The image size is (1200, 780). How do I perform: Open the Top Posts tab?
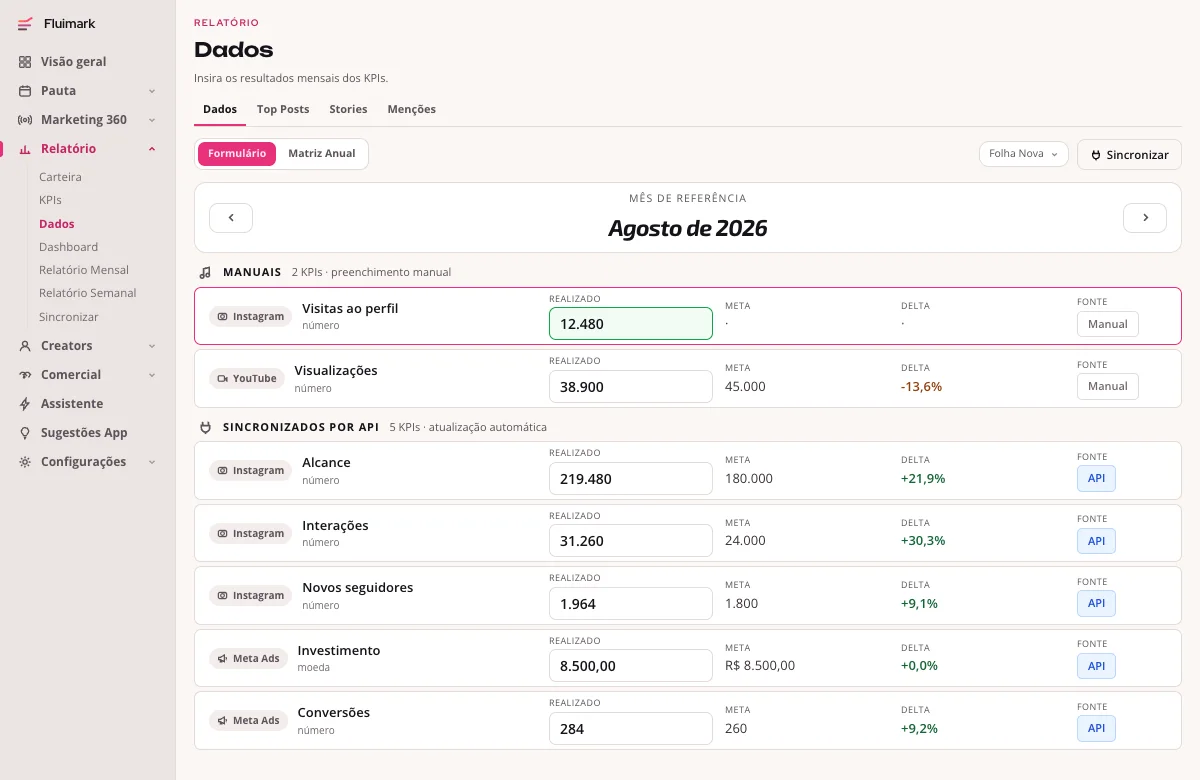click(283, 109)
